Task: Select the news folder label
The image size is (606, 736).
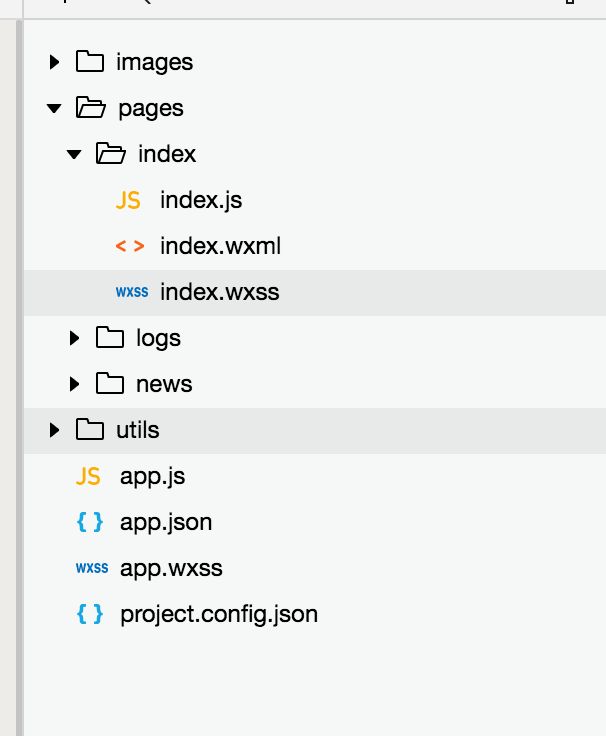Action: (x=164, y=384)
